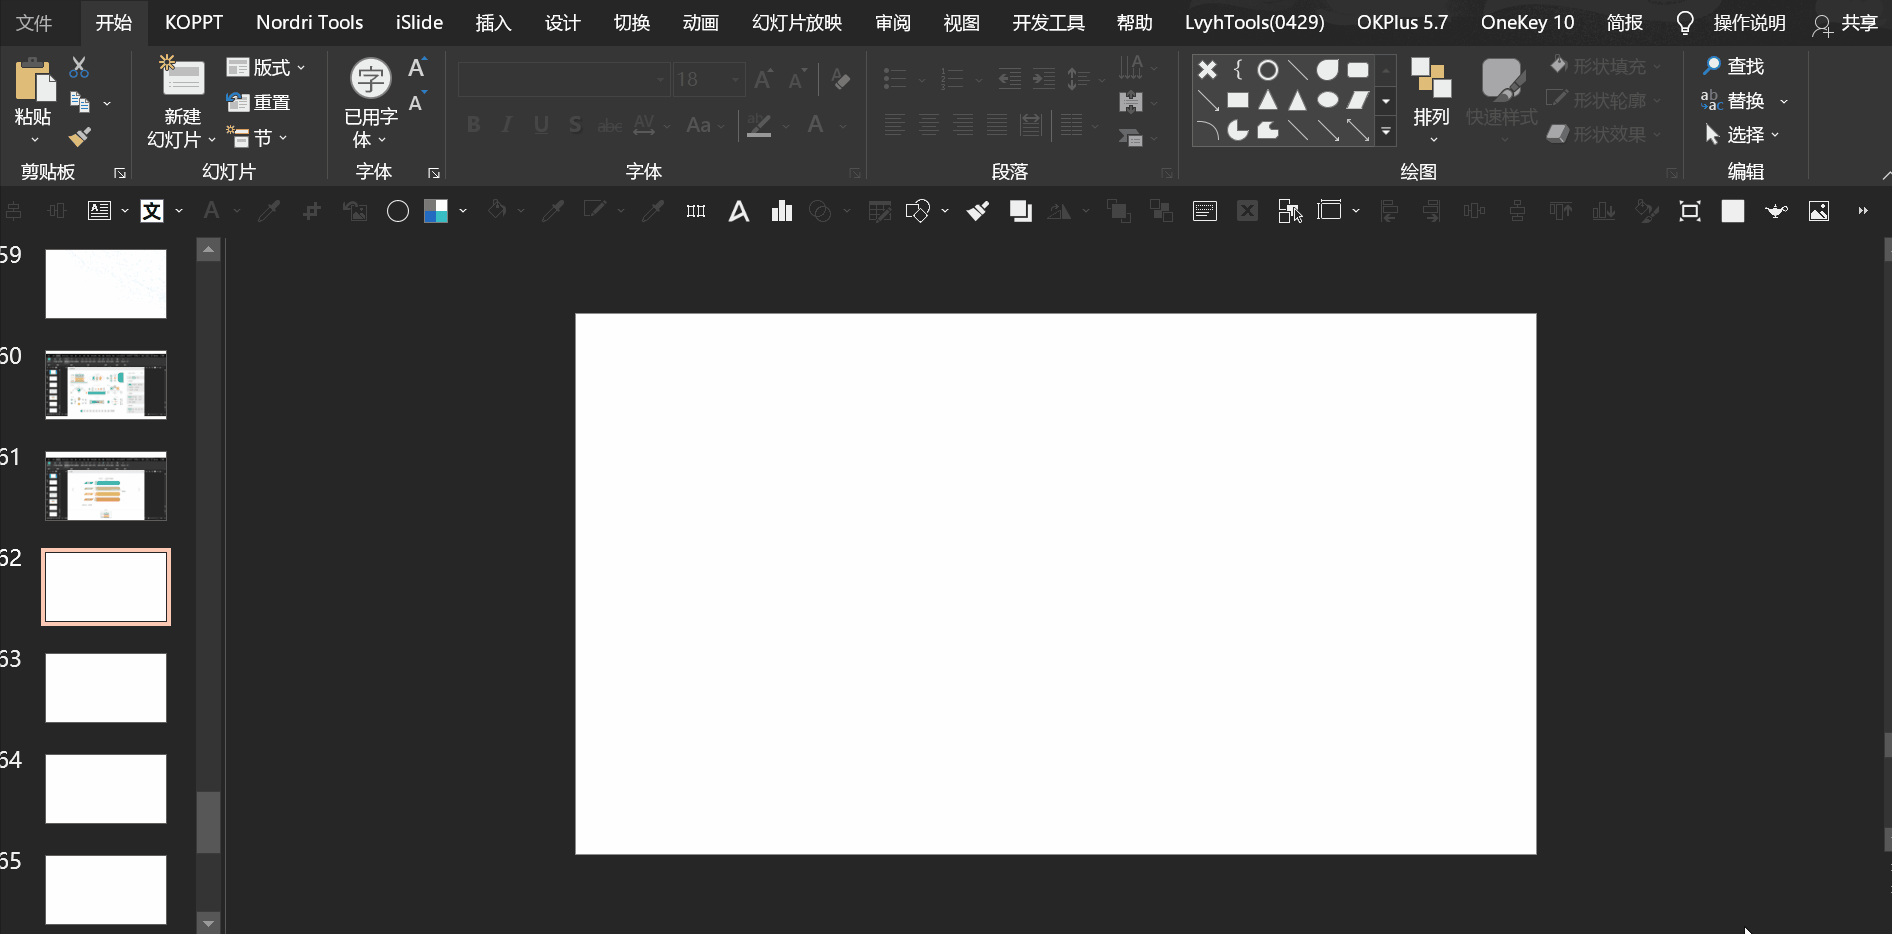Click the Reset (重置) button

(x=259, y=102)
